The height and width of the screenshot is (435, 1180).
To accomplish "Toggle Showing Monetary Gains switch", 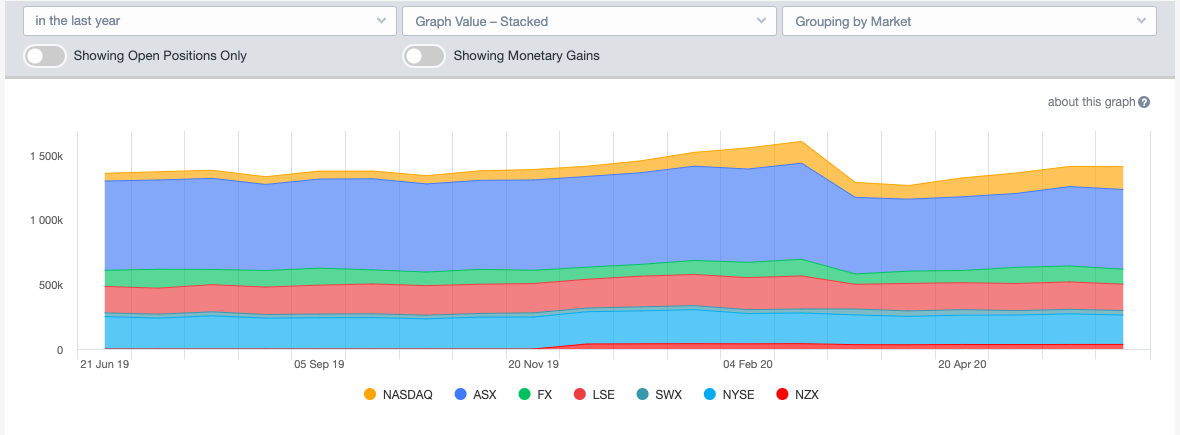I will pos(425,56).
